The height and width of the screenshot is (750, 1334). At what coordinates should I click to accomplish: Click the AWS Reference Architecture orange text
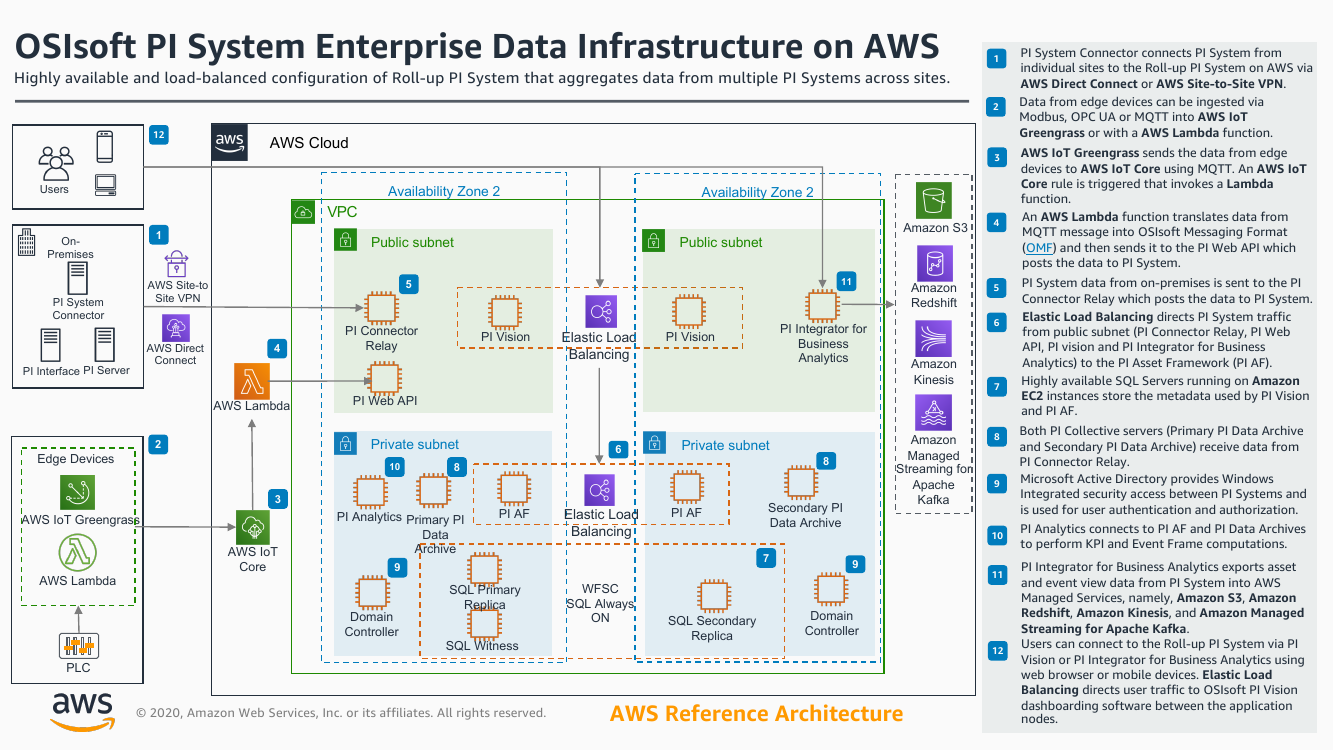coord(756,714)
